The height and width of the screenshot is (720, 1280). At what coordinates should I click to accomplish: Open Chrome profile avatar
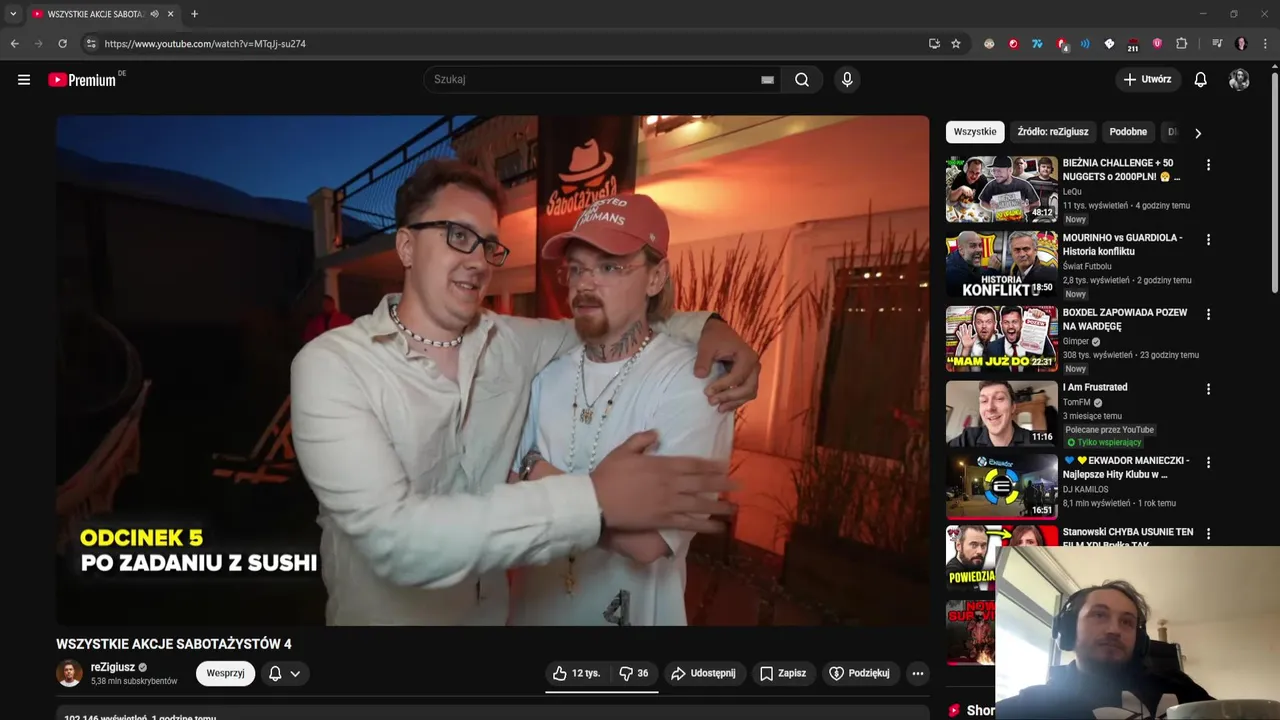pos(1241,44)
